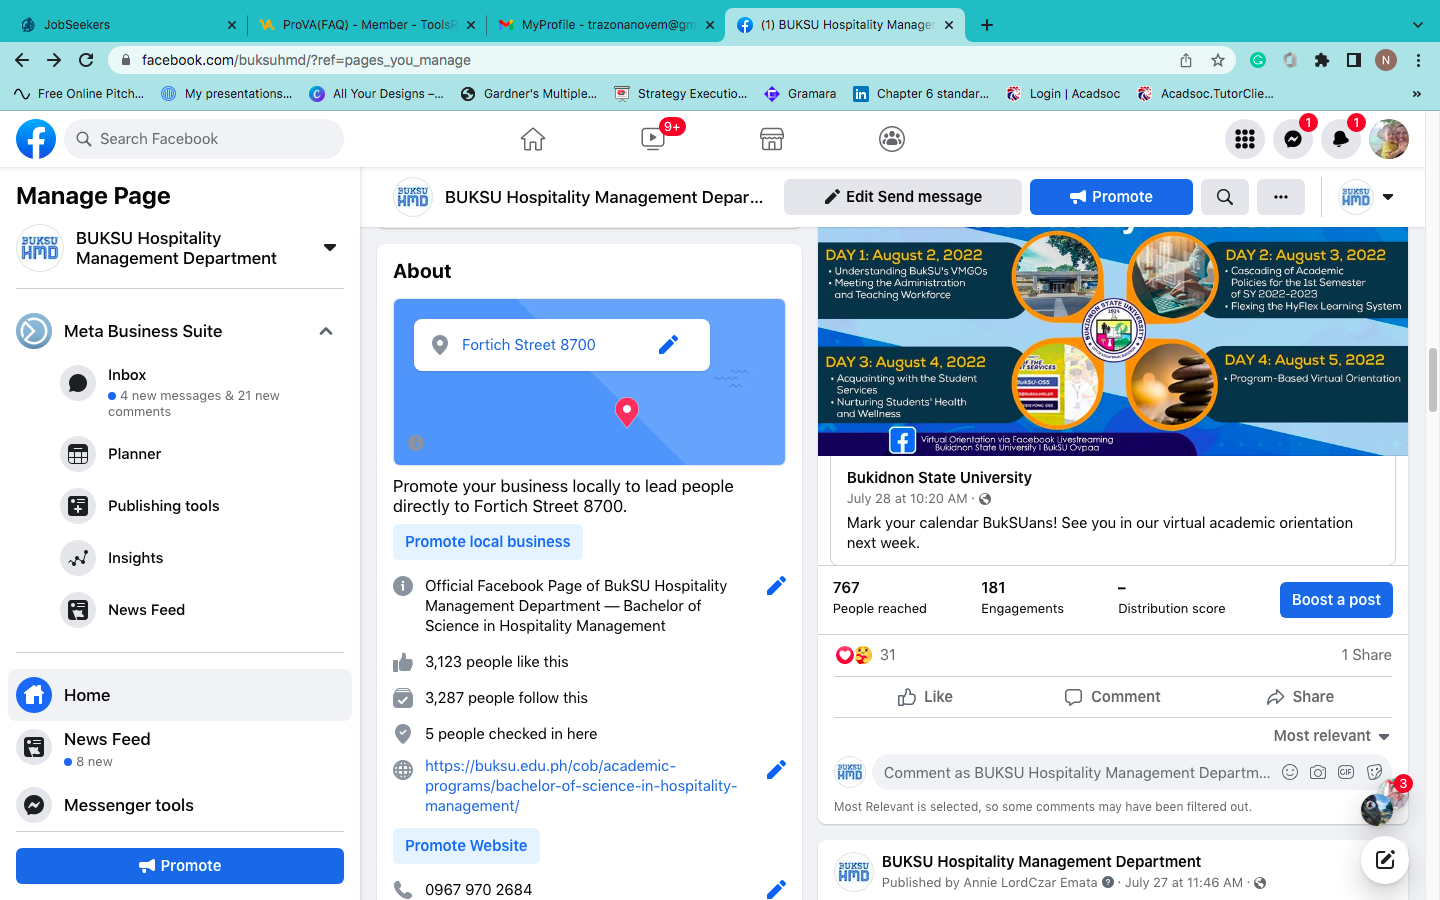Like the Bukidnon State University post

[x=925, y=697]
